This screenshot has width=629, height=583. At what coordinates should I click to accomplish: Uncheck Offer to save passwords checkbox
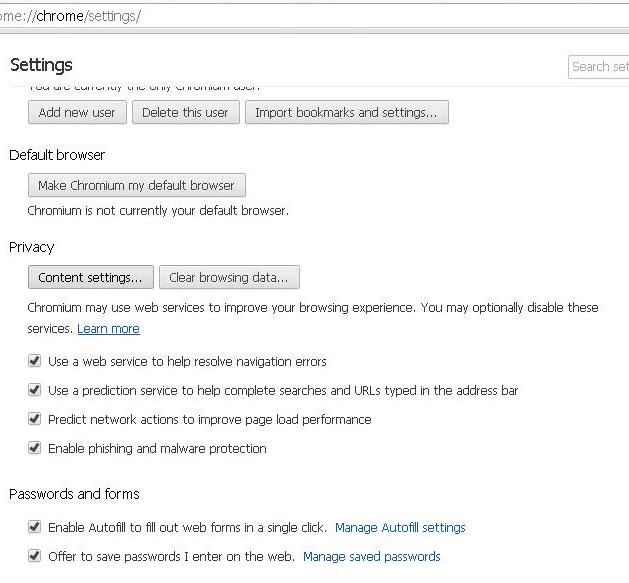point(35,556)
